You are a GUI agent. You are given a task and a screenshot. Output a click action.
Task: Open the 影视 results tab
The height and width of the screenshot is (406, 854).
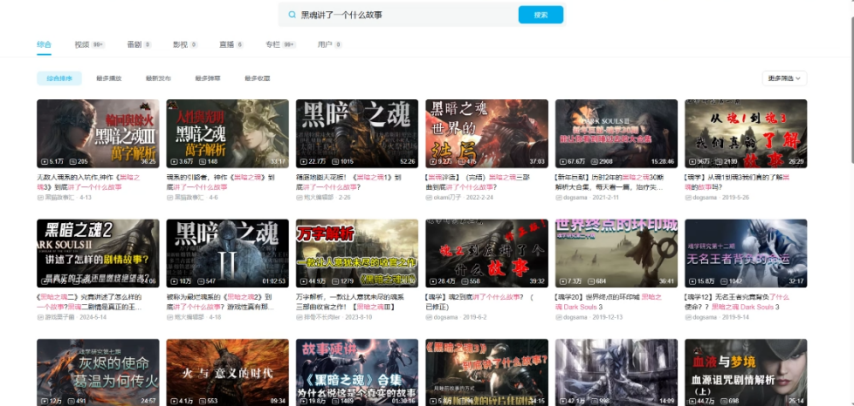coord(185,44)
